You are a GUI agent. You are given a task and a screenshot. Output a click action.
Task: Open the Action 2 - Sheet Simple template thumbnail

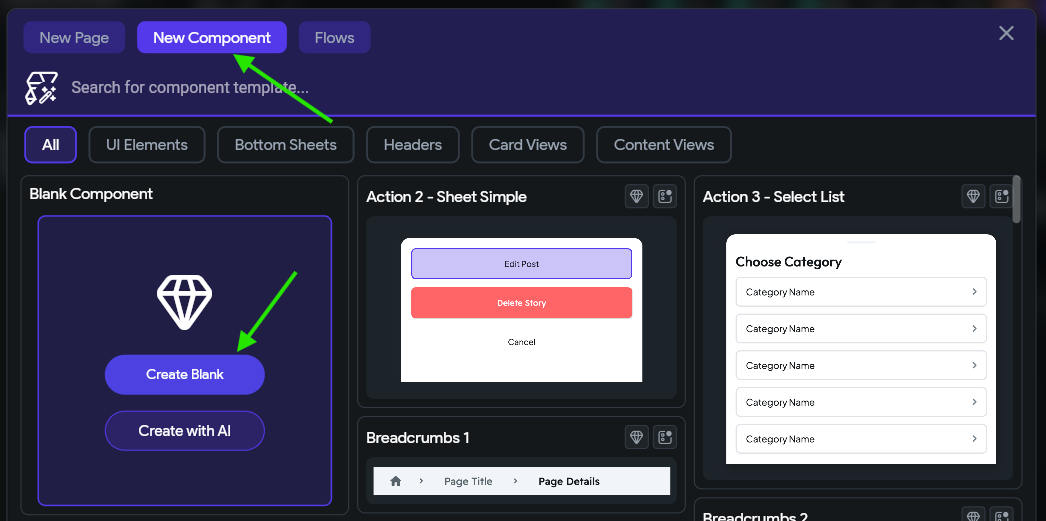pyautogui.click(x=521, y=308)
